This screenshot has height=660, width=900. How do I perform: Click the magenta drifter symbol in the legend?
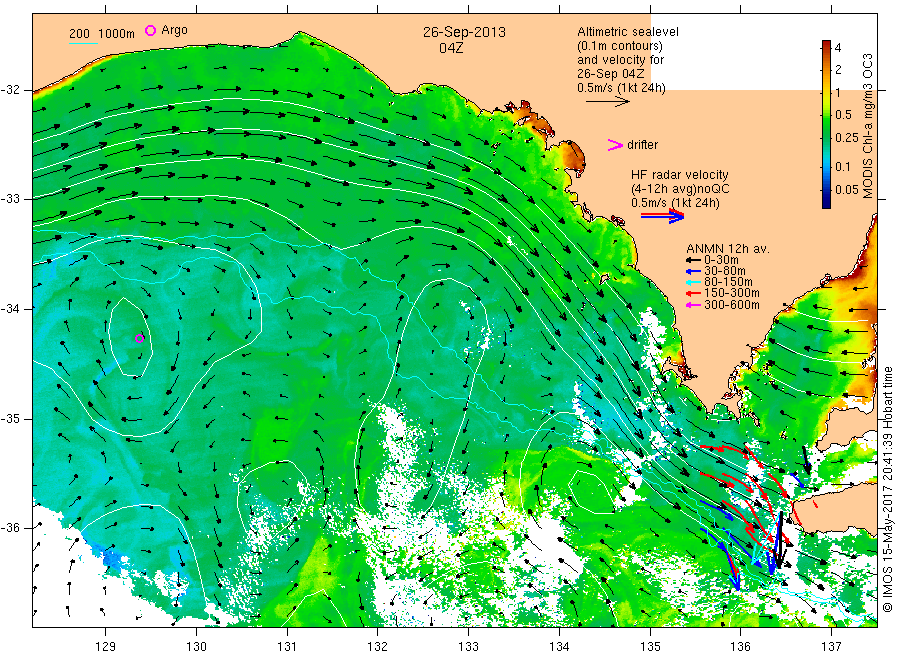coord(615,145)
